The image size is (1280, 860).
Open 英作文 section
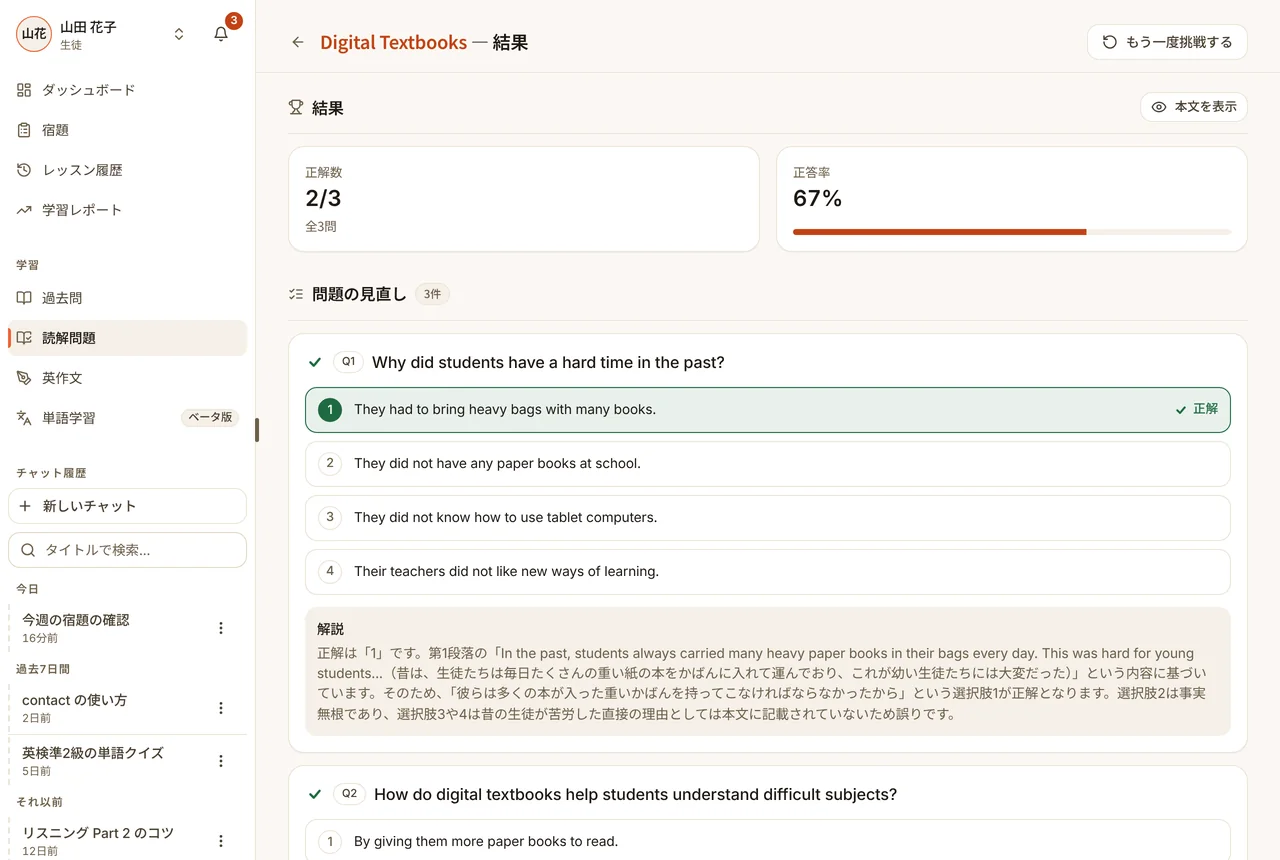coord(127,378)
